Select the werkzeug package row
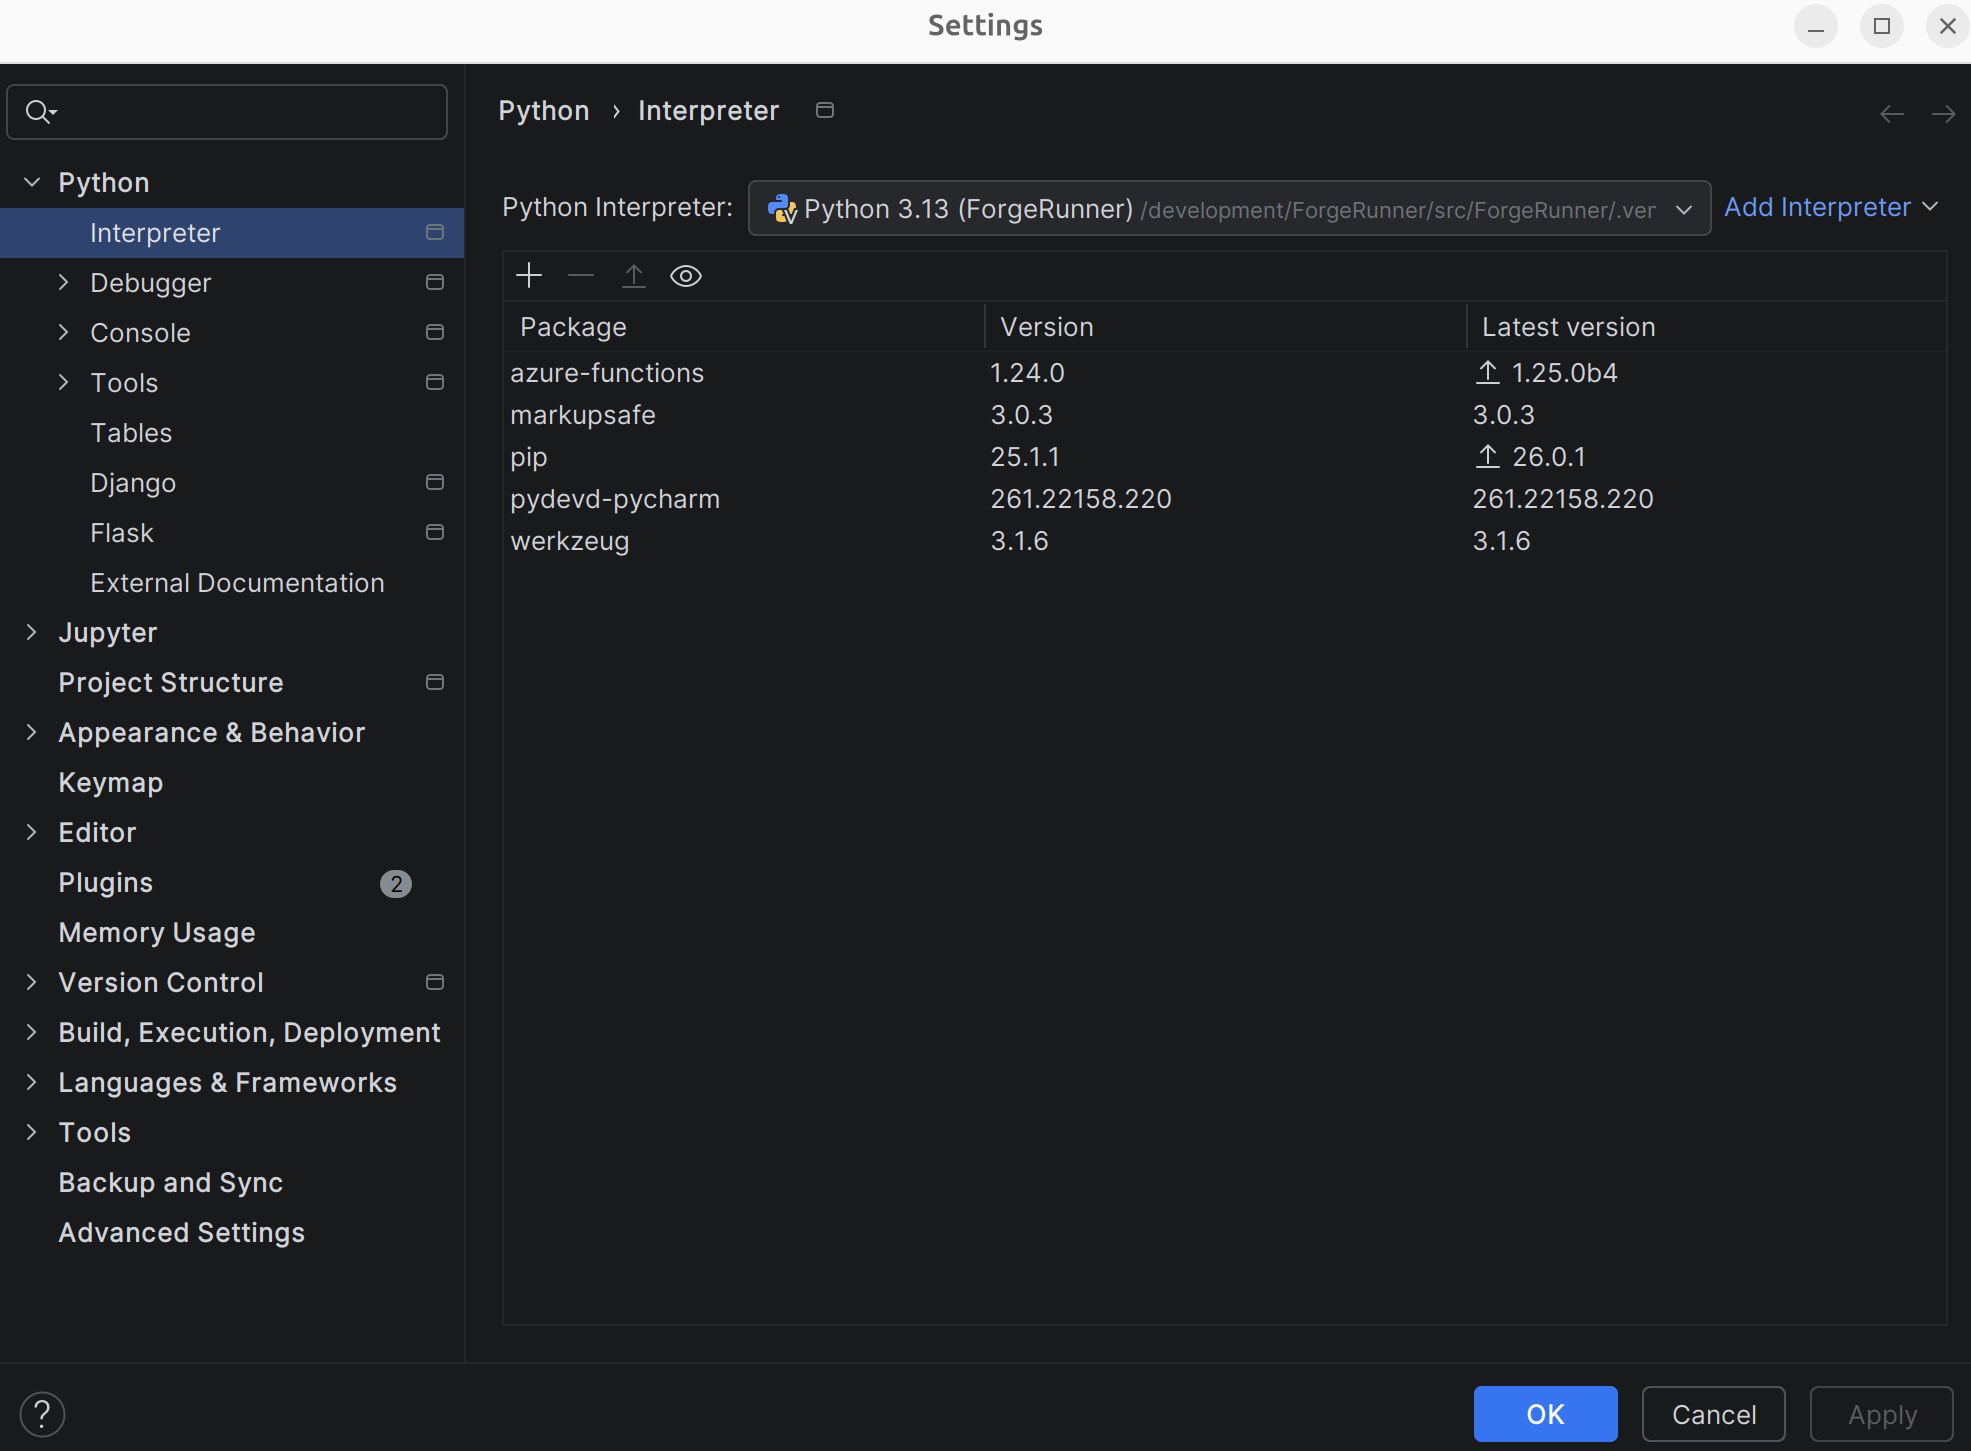 coord(570,541)
